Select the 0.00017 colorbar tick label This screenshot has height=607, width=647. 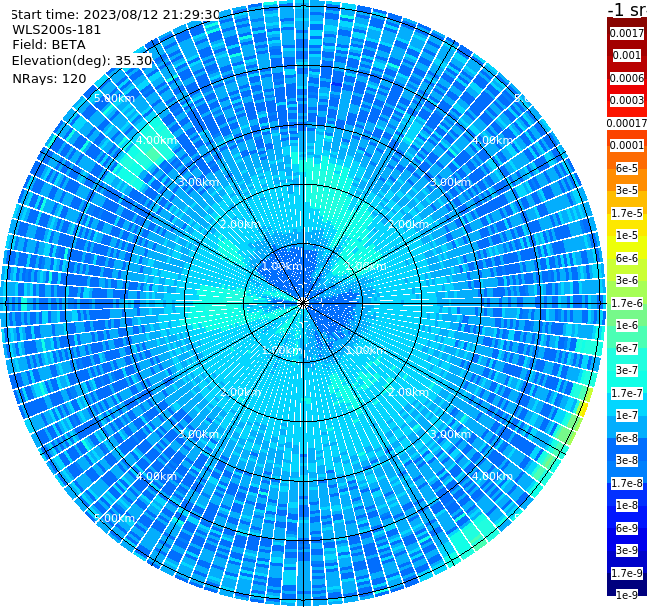click(x=627, y=123)
